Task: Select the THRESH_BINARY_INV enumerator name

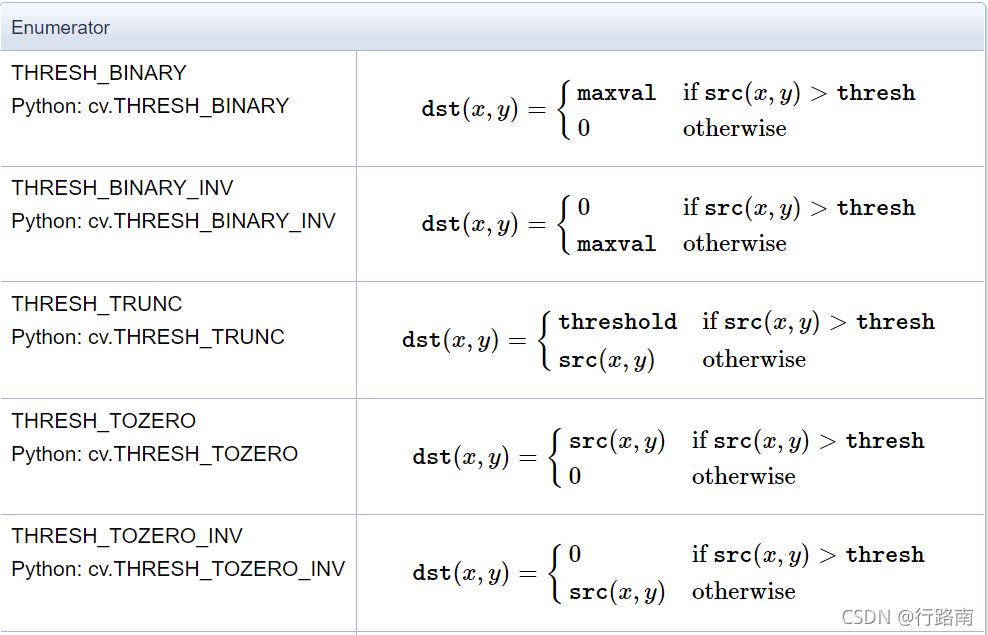Action: click(x=122, y=188)
